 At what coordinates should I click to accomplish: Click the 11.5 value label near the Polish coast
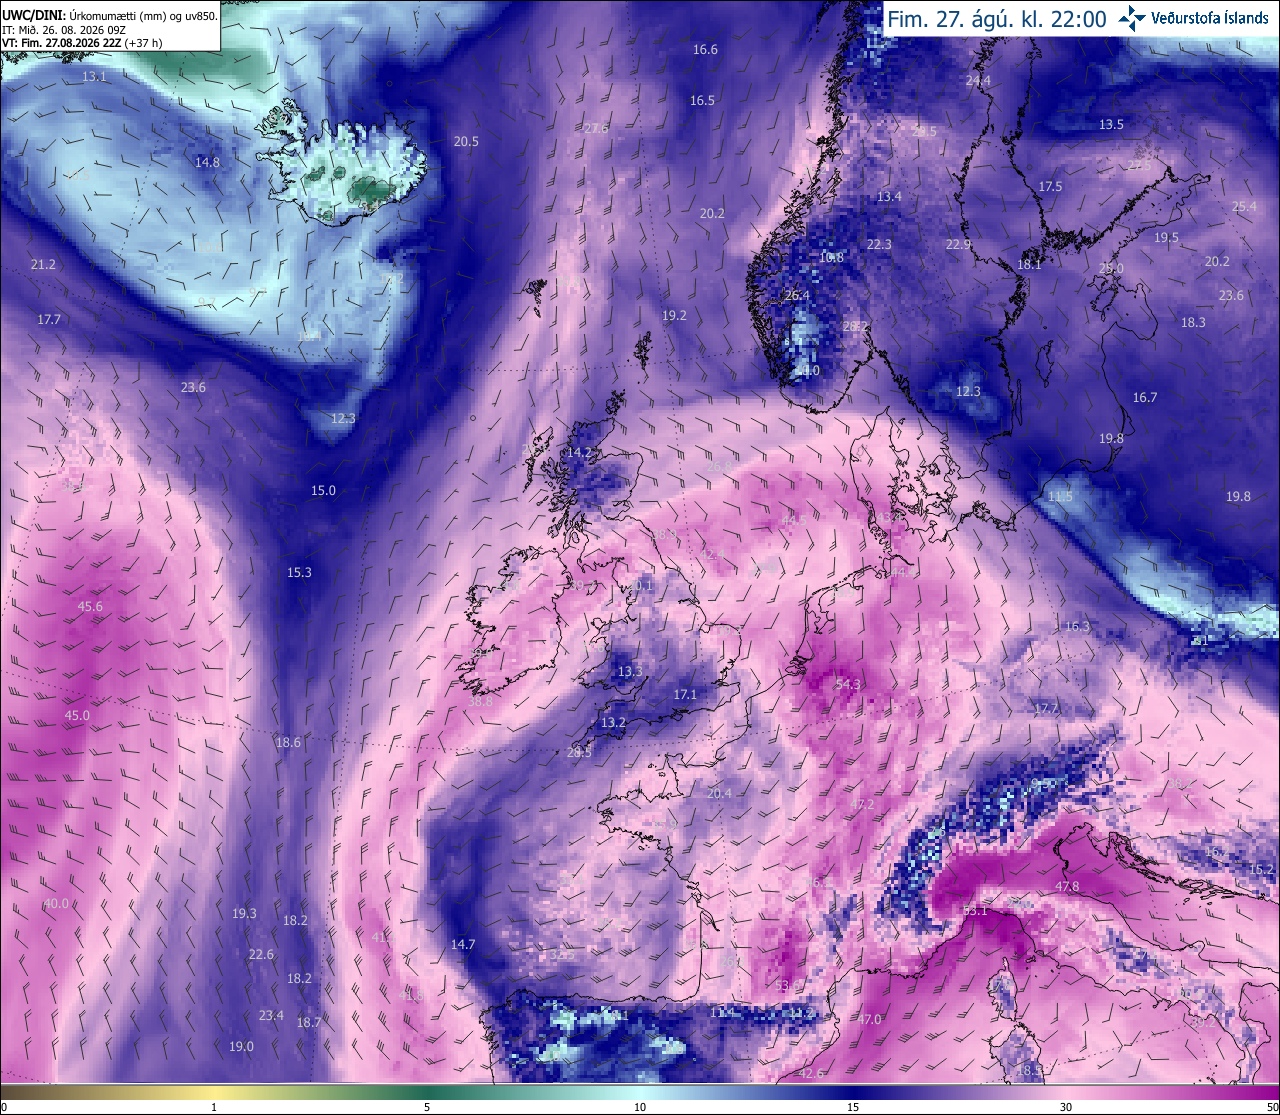pos(1060,497)
